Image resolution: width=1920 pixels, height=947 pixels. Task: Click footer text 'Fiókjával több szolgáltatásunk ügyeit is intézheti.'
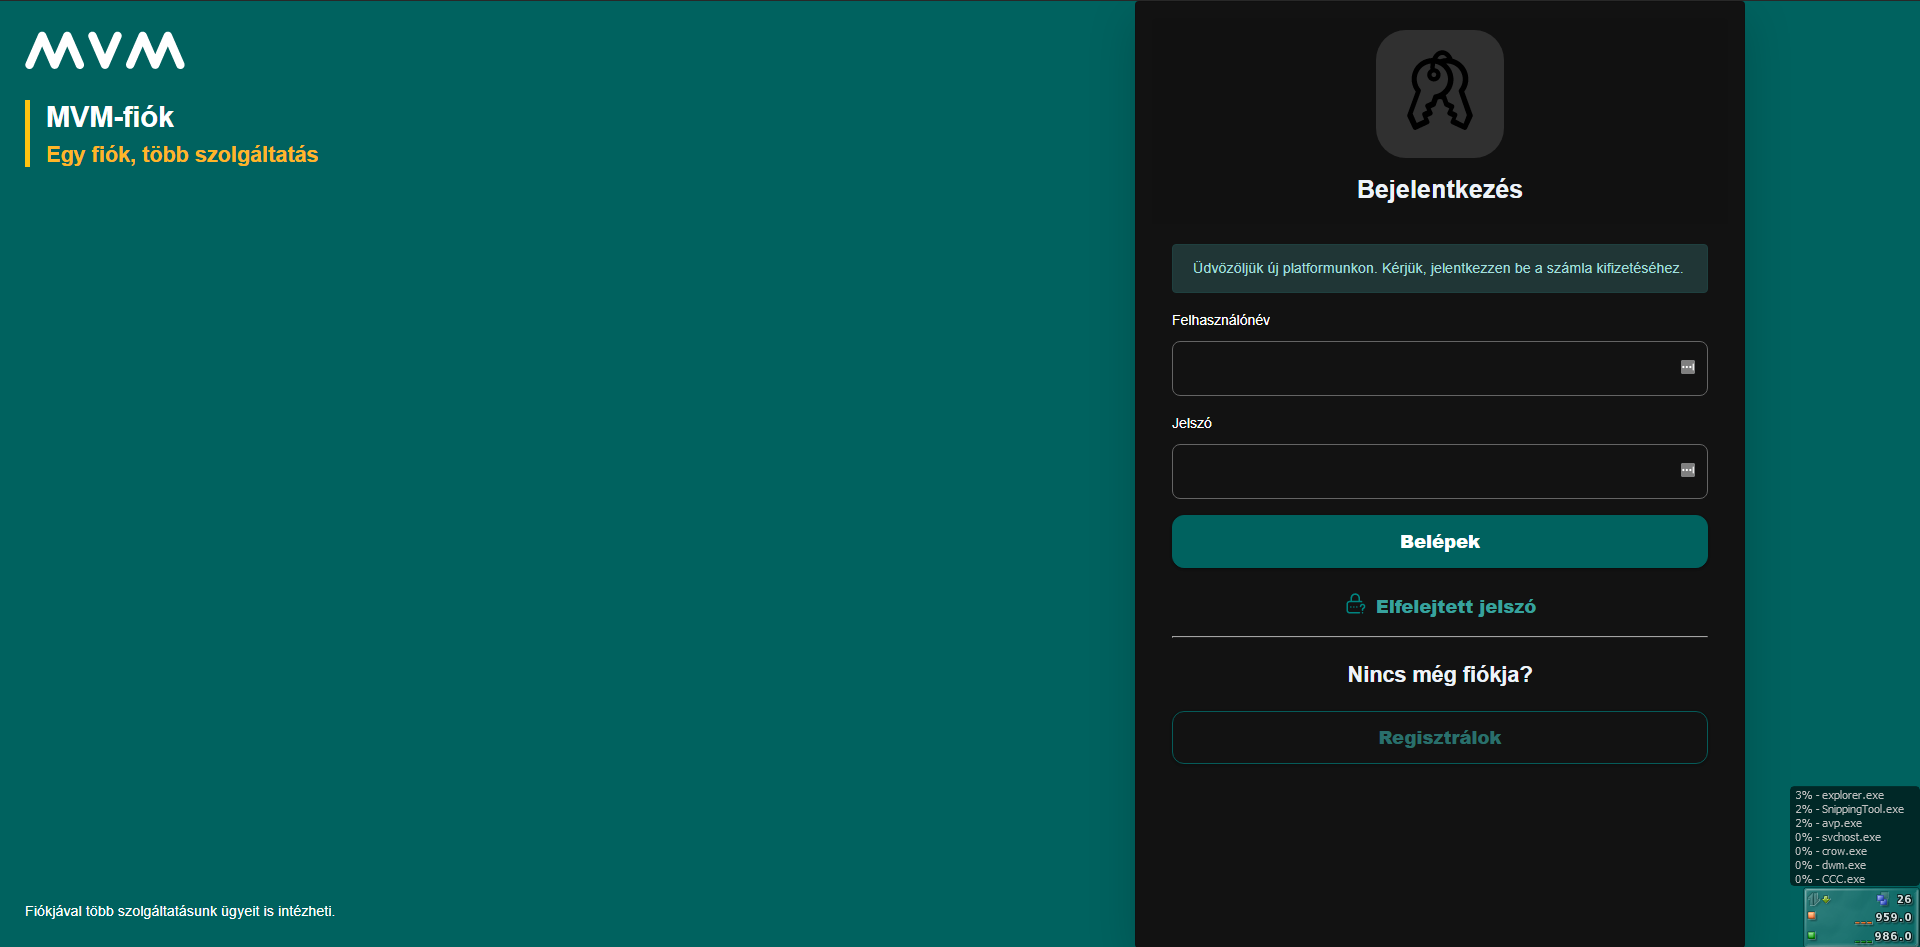[180, 911]
